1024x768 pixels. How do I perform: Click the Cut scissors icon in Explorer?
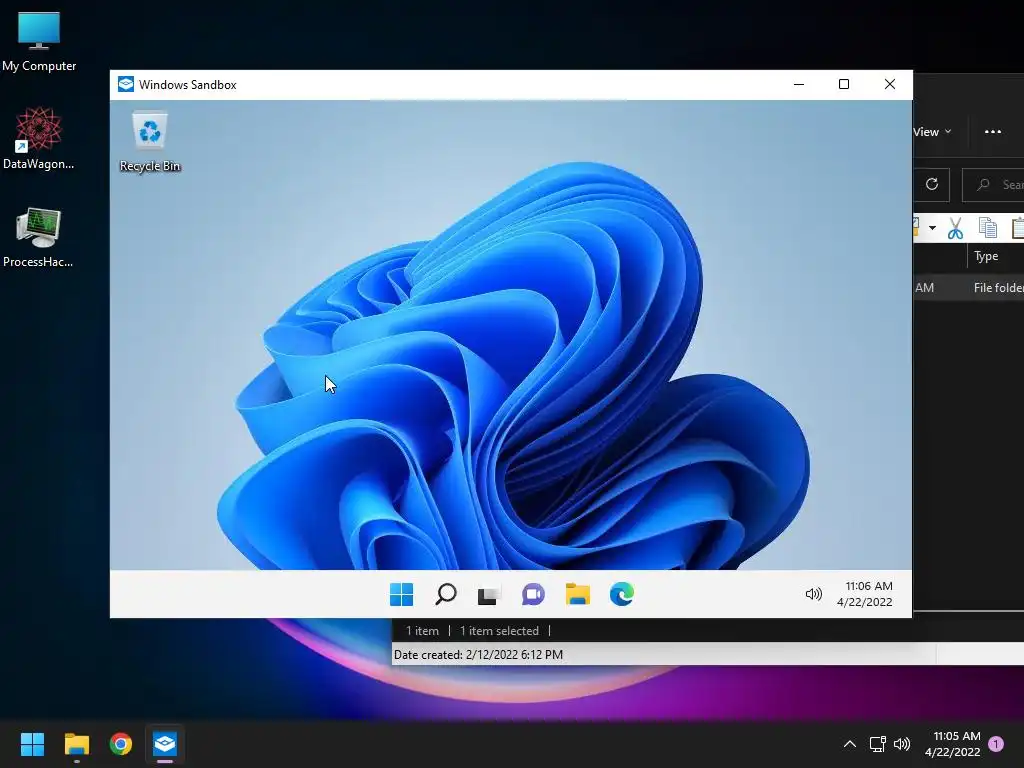(955, 228)
